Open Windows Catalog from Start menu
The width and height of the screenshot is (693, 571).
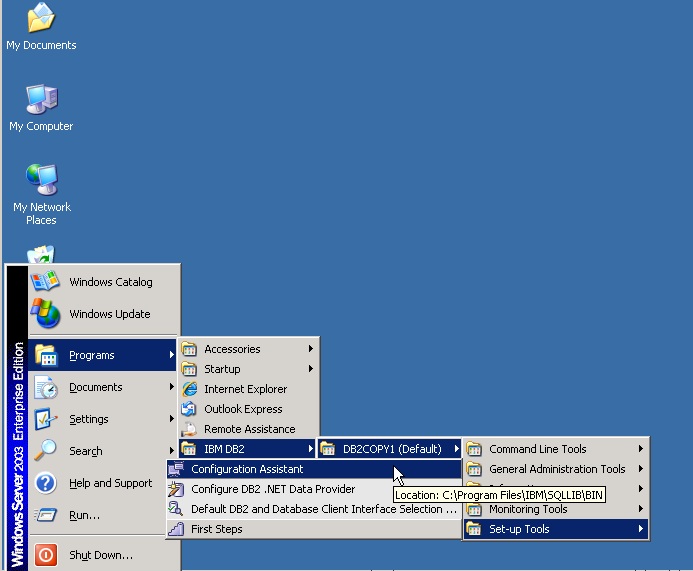point(104,282)
